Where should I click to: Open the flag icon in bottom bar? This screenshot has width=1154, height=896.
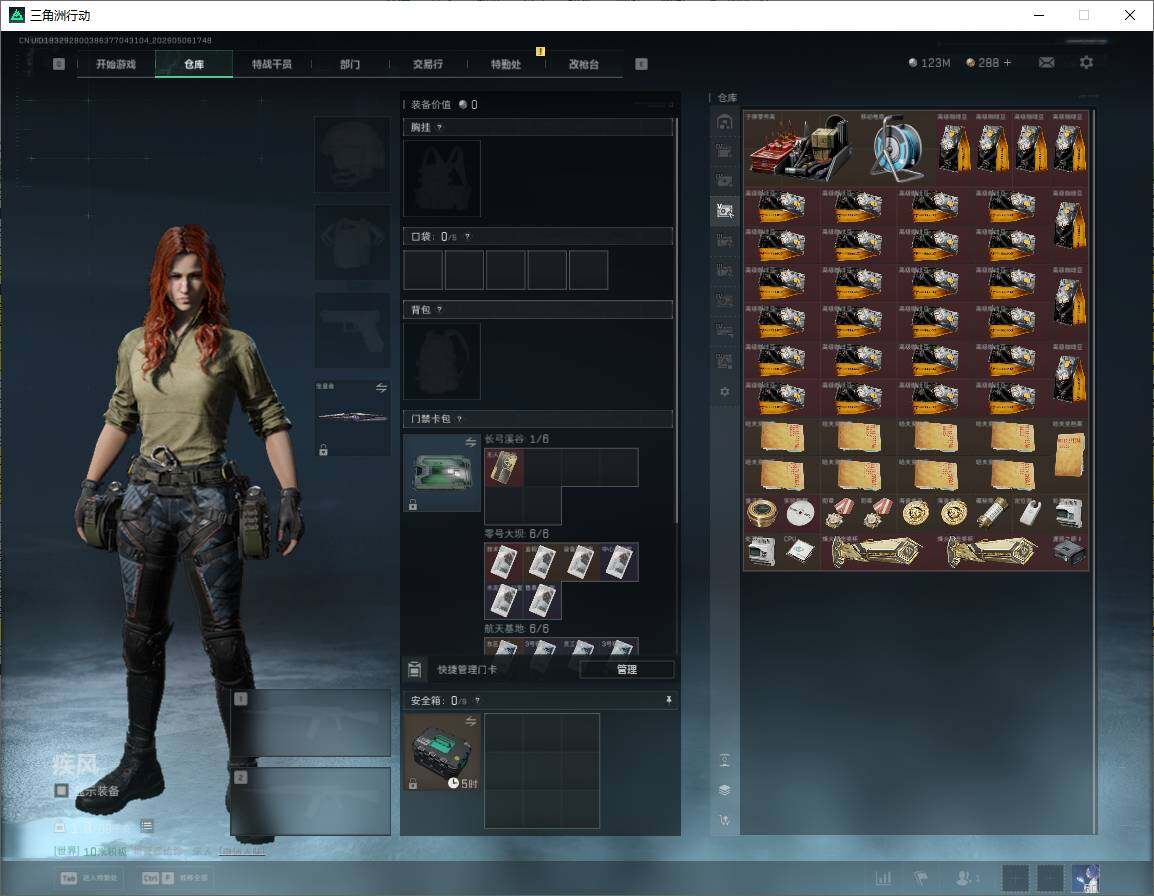pyautogui.click(x=921, y=878)
